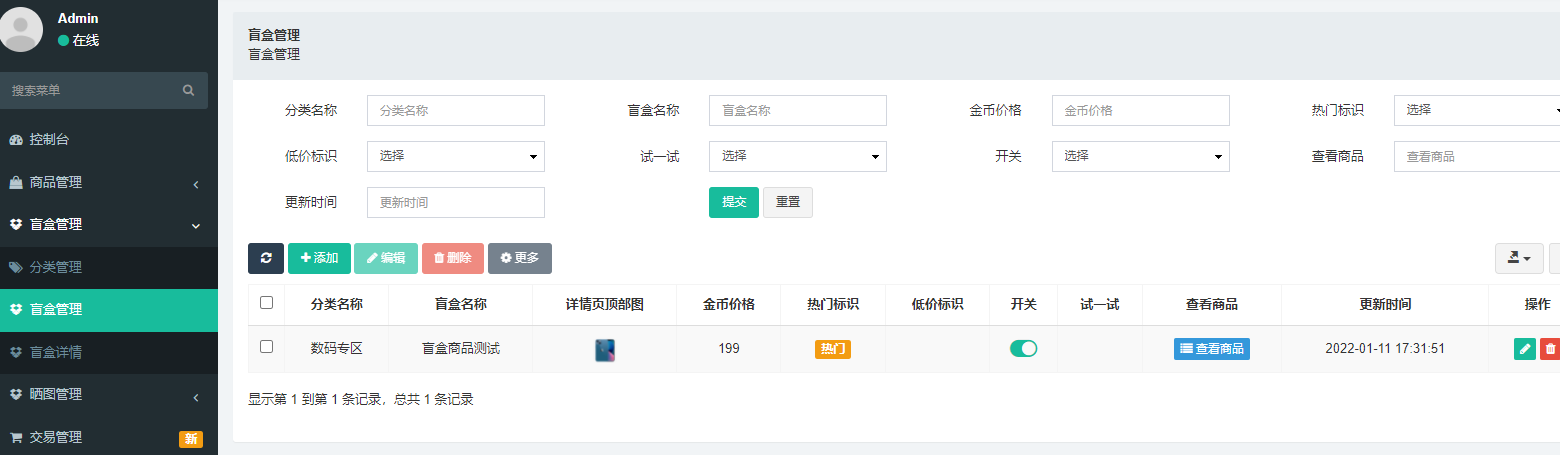1560x455 pixels.
Task: Open the 开关 filter dropdown
Action: coord(1140,156)
